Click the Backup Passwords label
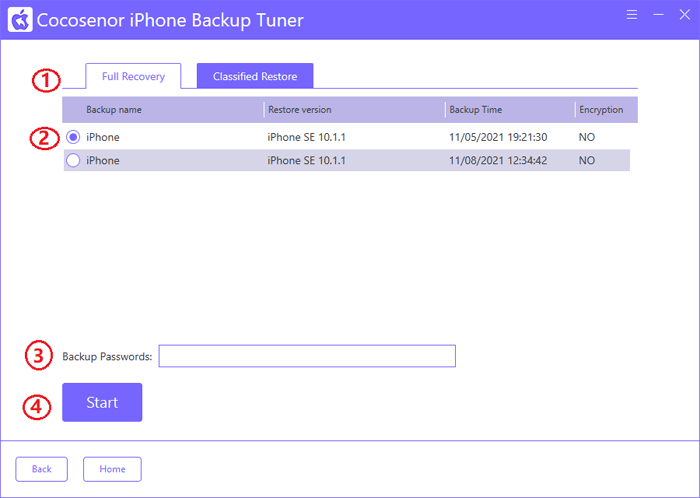 coord(107,357)
